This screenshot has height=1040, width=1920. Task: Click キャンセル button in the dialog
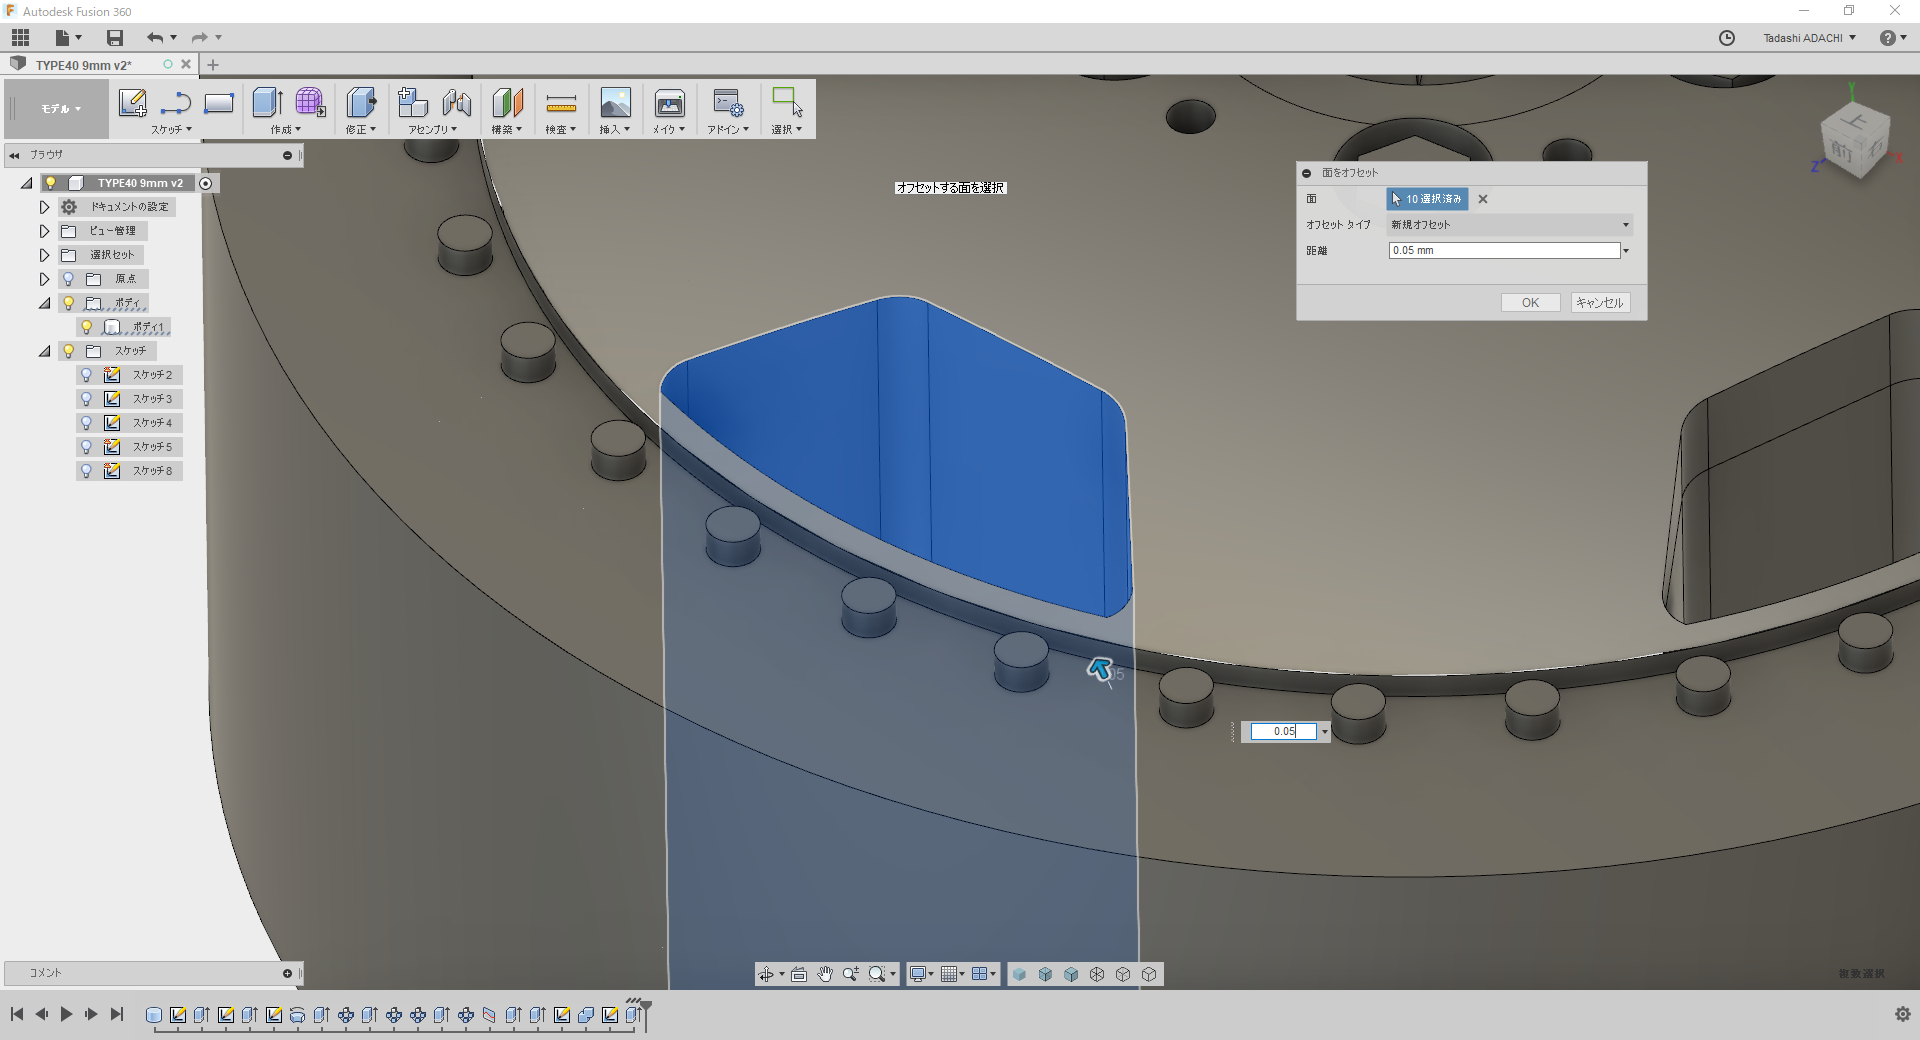click(x=1600, y=303)
